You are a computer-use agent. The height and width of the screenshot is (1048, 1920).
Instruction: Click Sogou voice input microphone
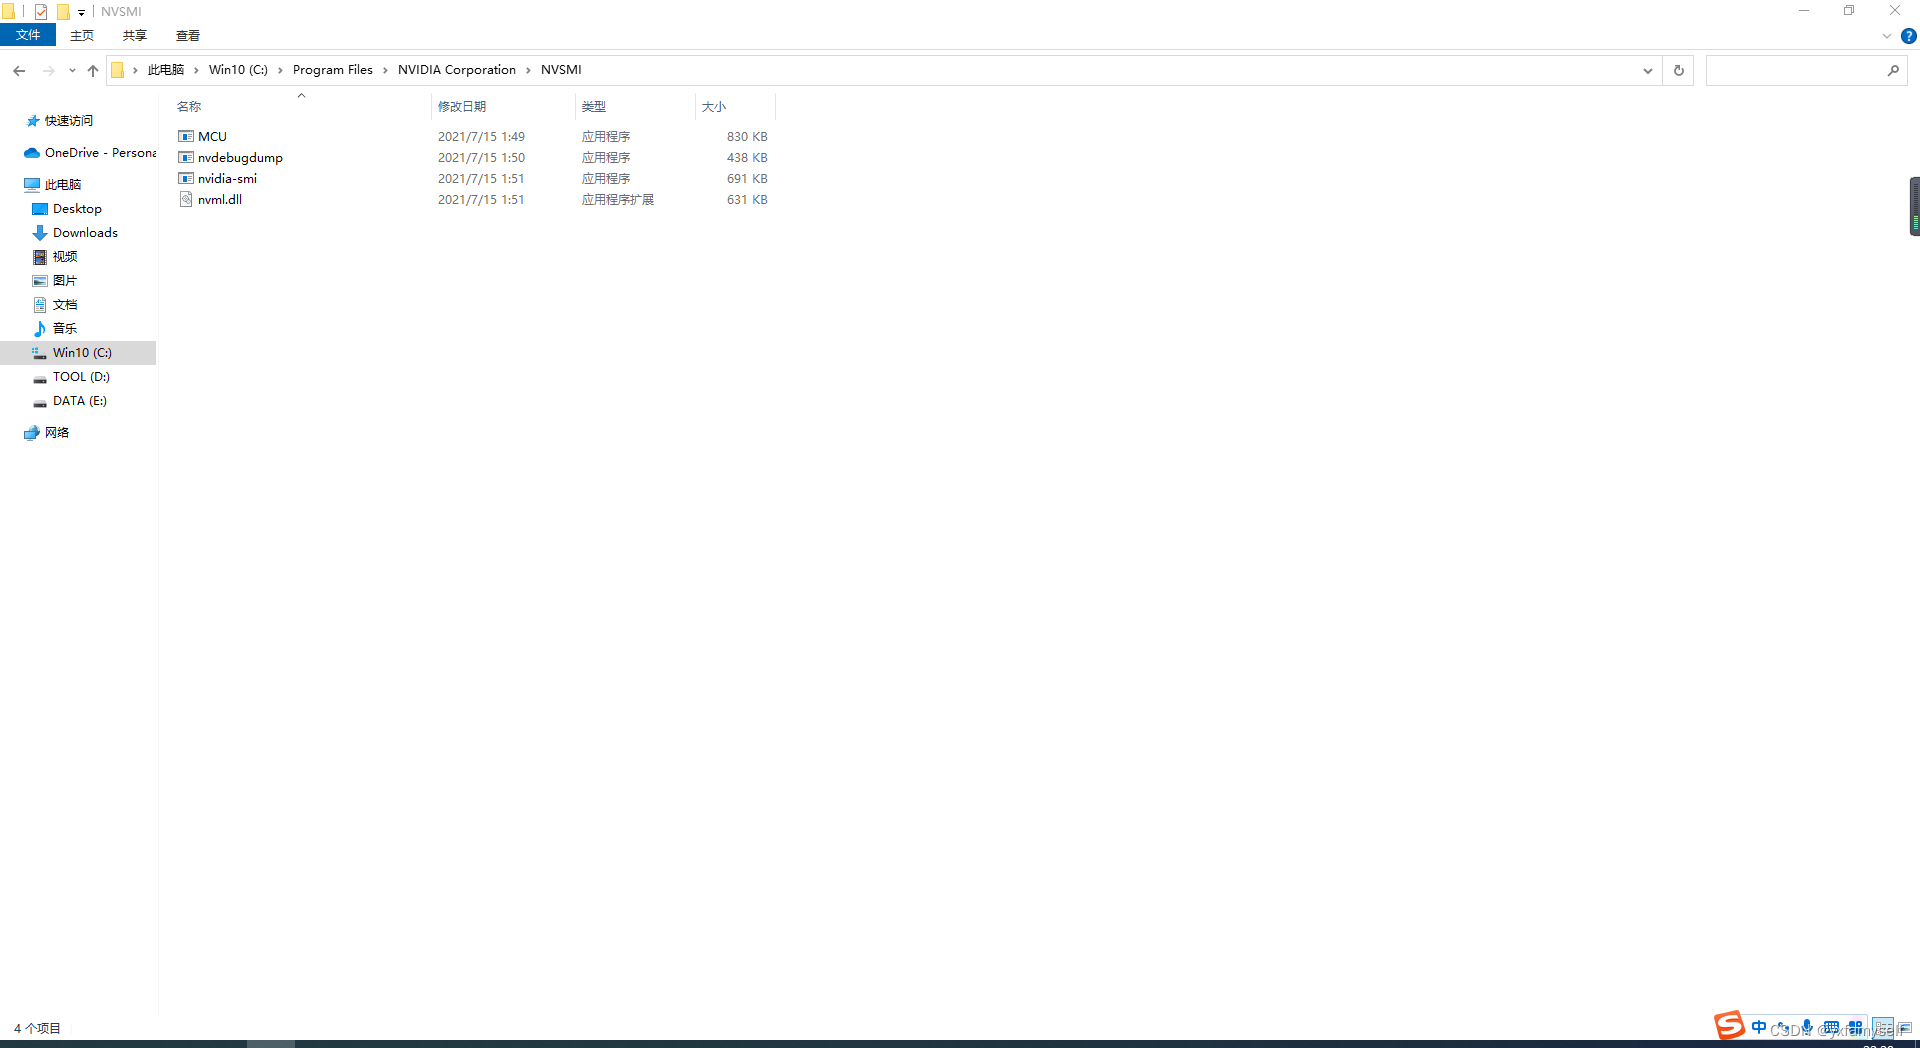[1807, 1027]
